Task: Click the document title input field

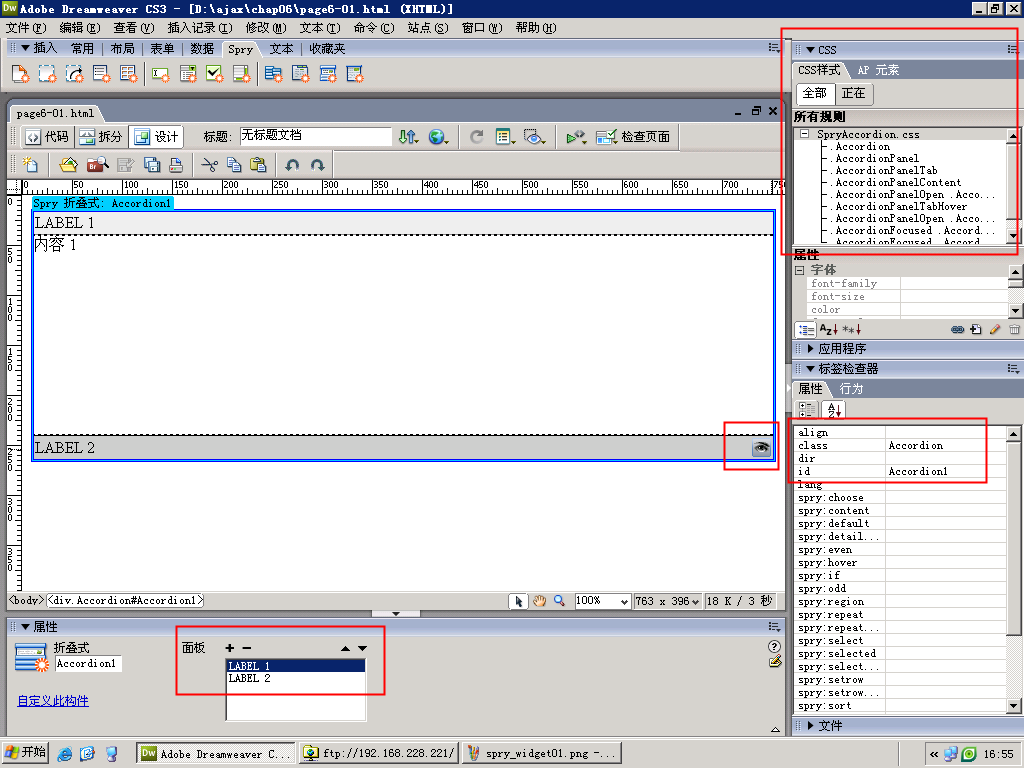Action: pyautogui.click(x=313, y=136)
